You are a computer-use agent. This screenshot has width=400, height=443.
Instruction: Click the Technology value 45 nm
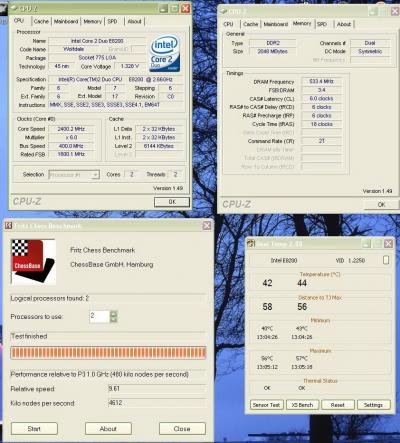coord(62,66)
